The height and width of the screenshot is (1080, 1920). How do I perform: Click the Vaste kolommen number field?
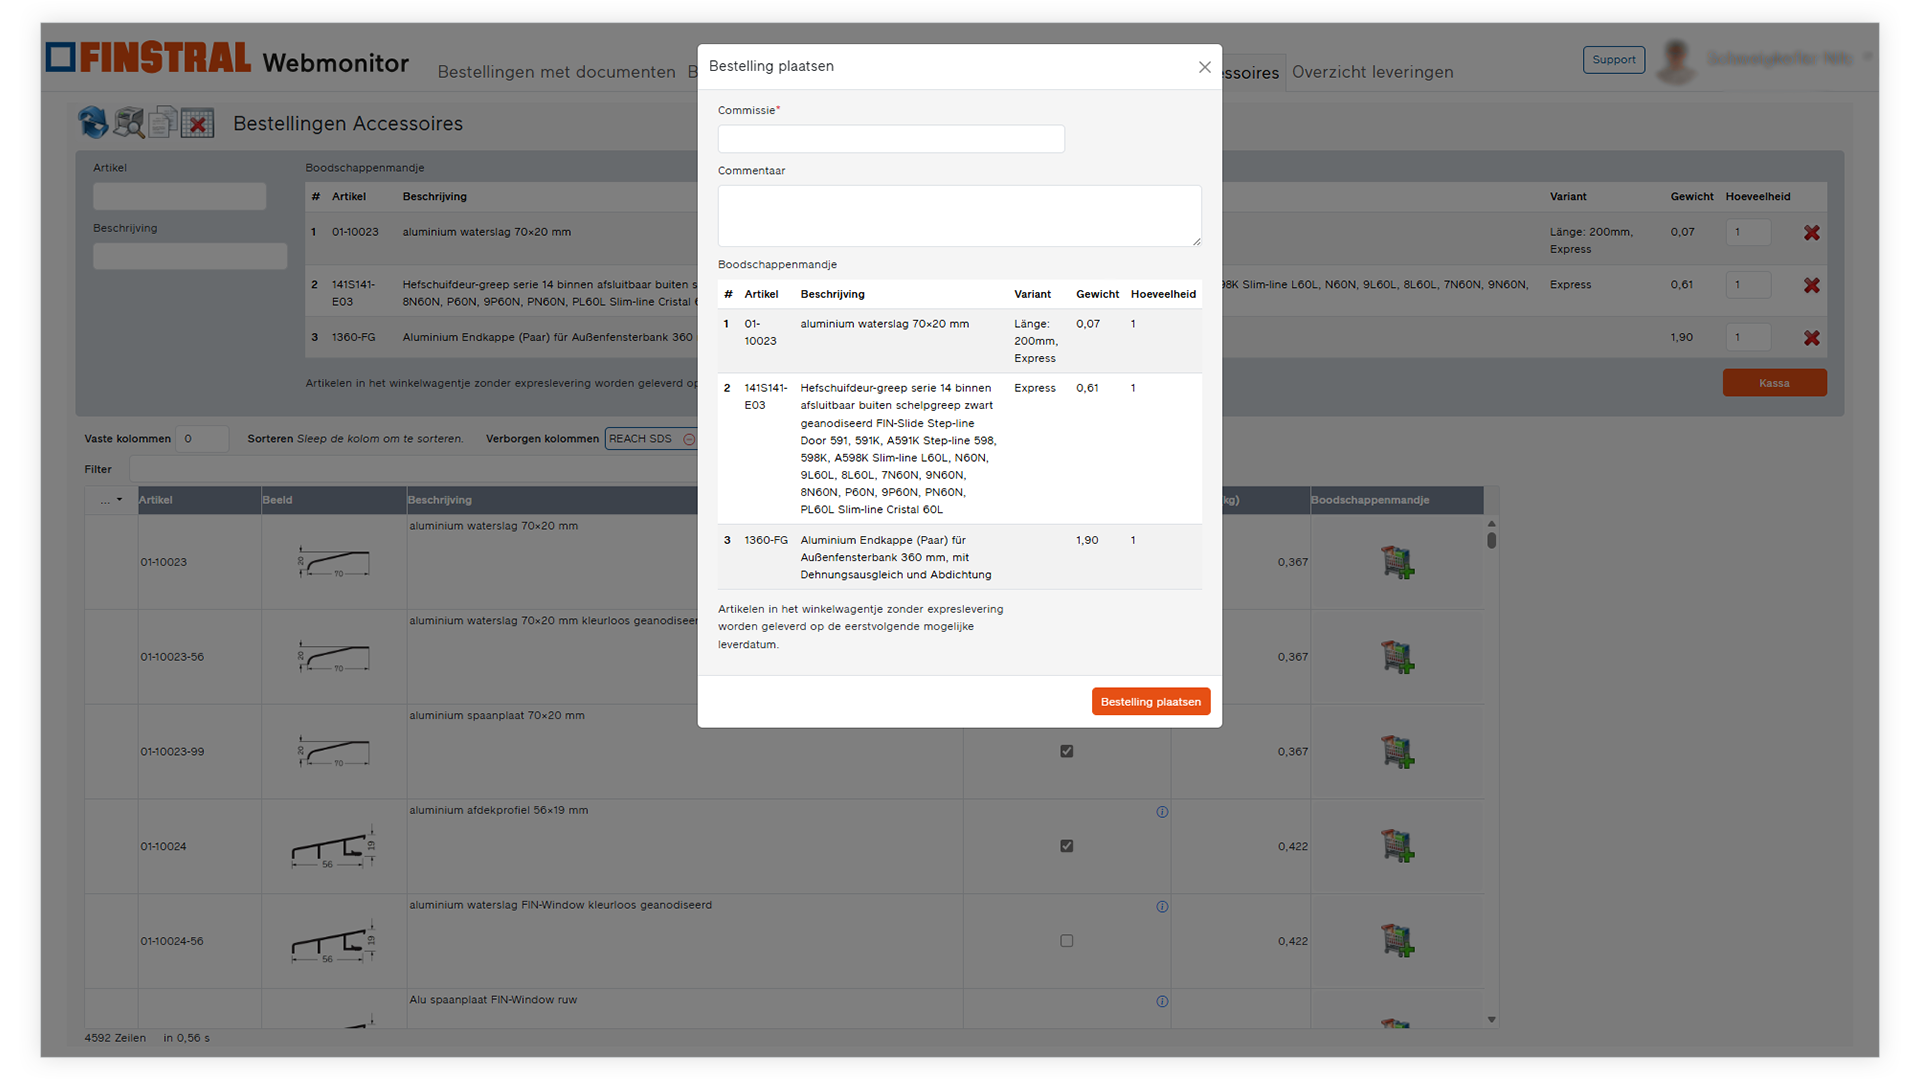click(x=201, y=439)
